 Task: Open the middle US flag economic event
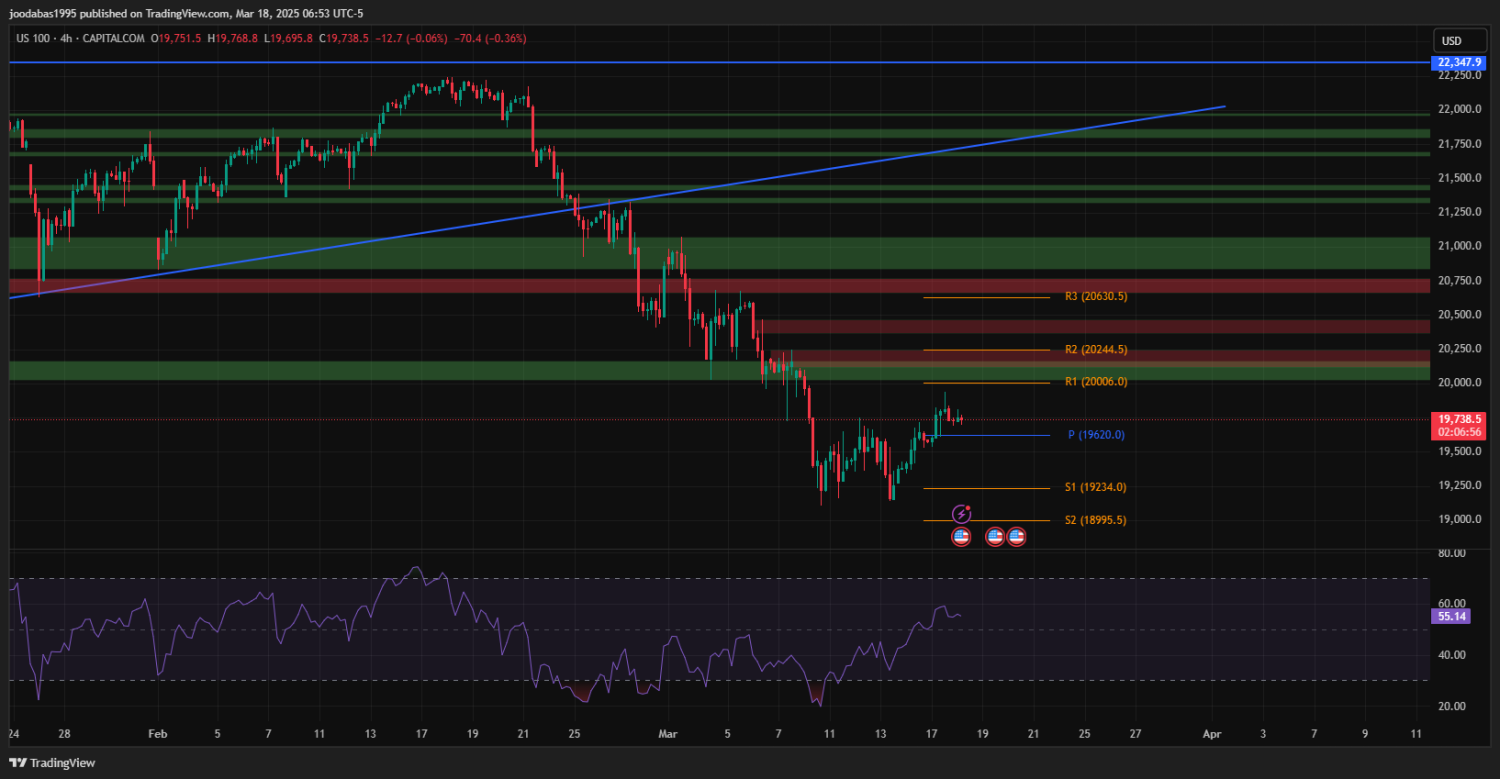click(x=995, y=537)
